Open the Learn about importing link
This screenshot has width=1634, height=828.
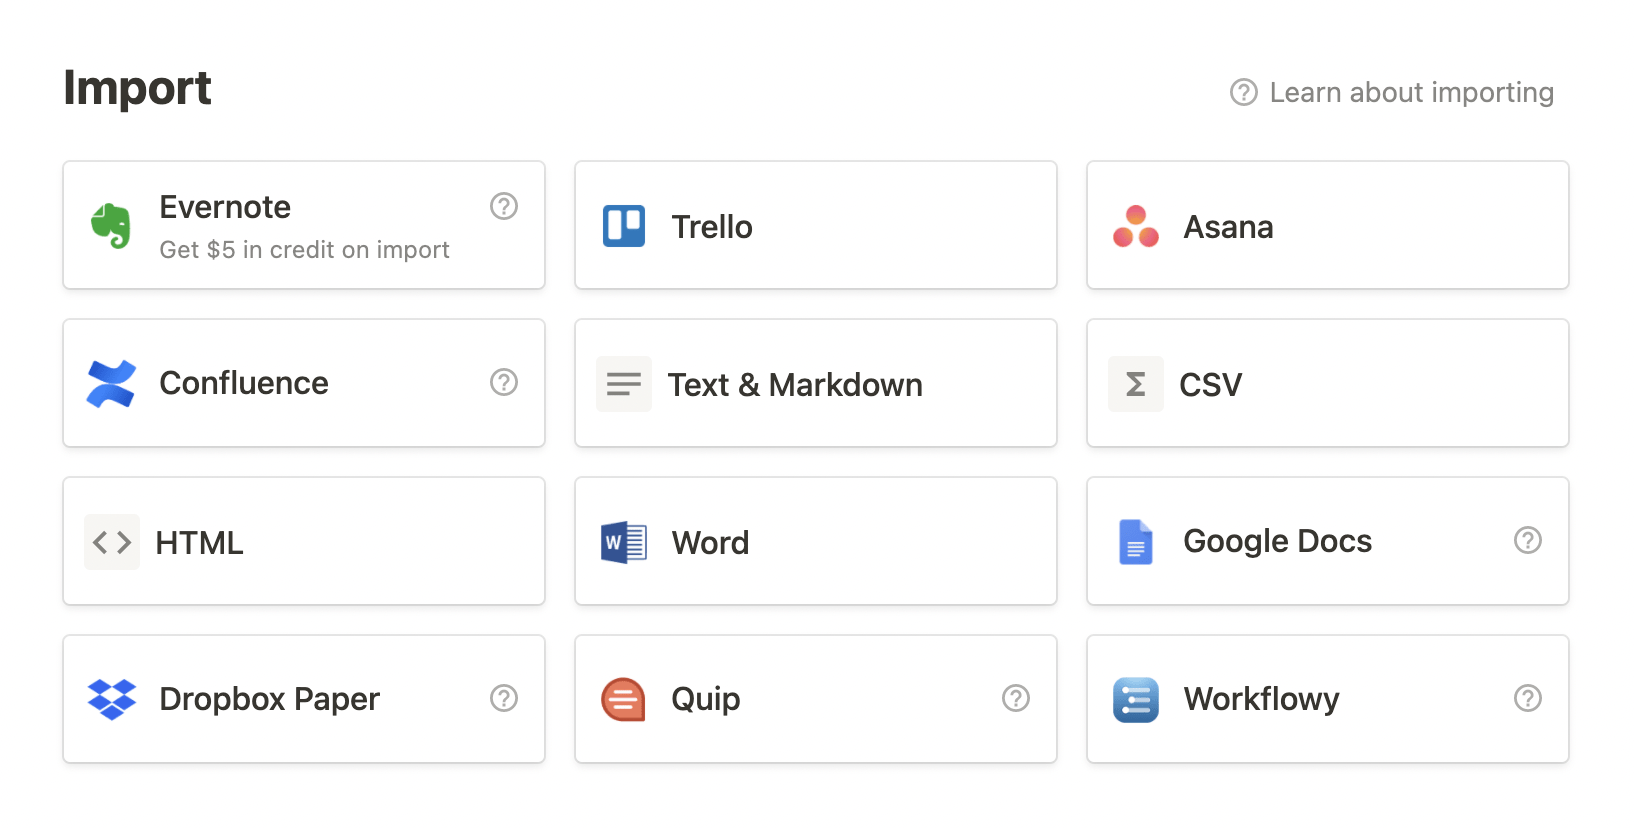1410,93
